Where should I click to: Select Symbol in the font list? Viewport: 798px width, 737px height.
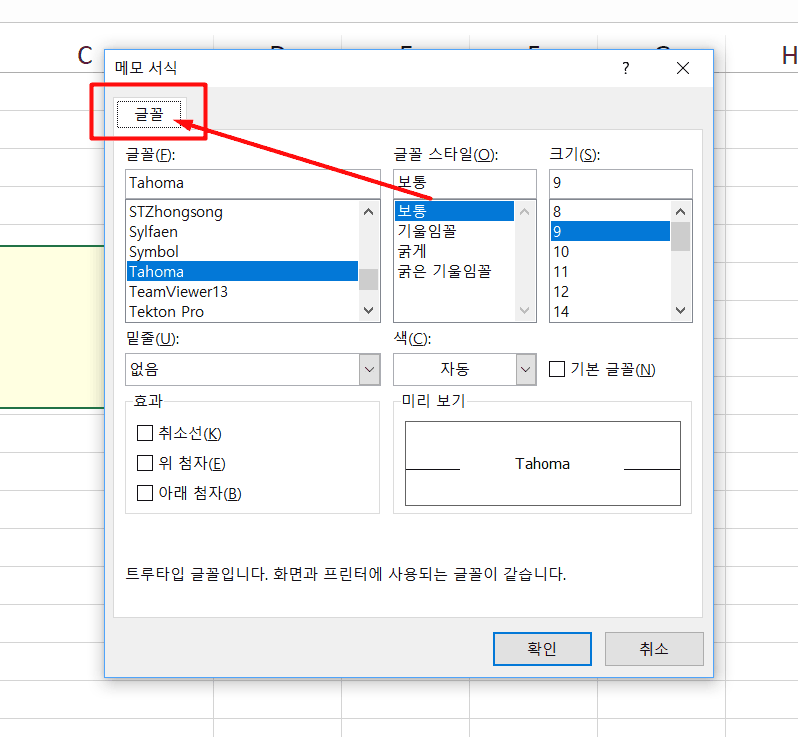tap(242, 251)
